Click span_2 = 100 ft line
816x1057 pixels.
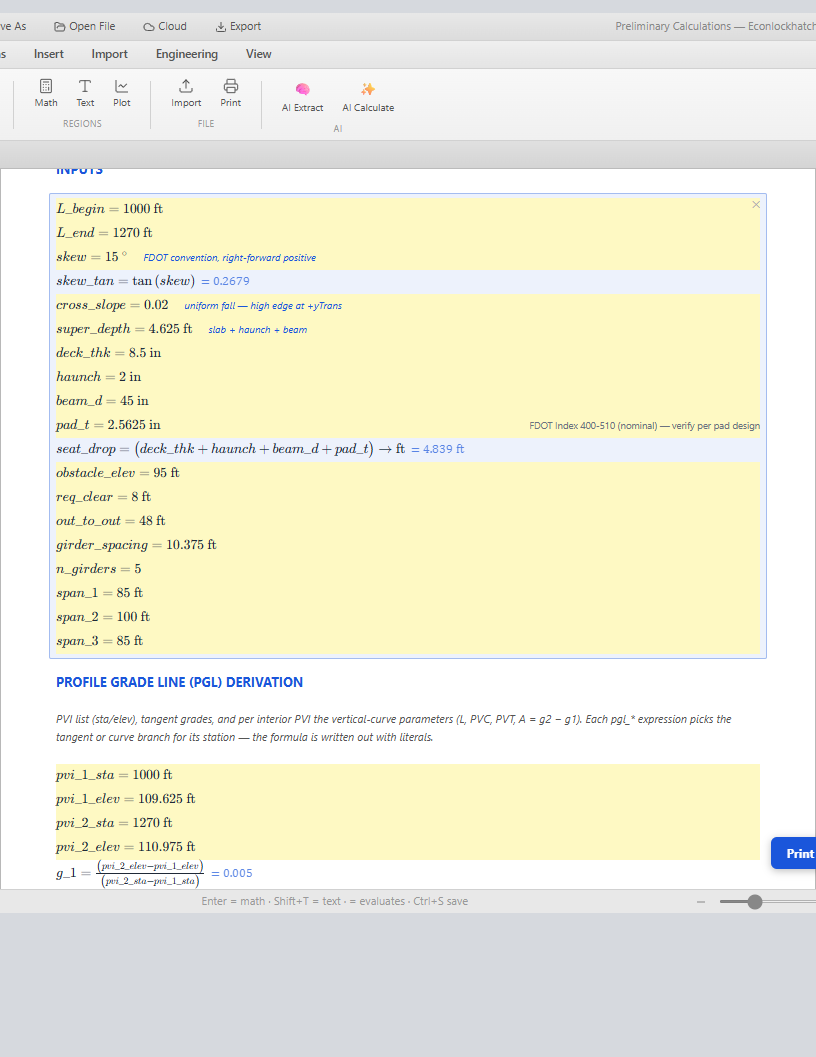tap(408, 617)
